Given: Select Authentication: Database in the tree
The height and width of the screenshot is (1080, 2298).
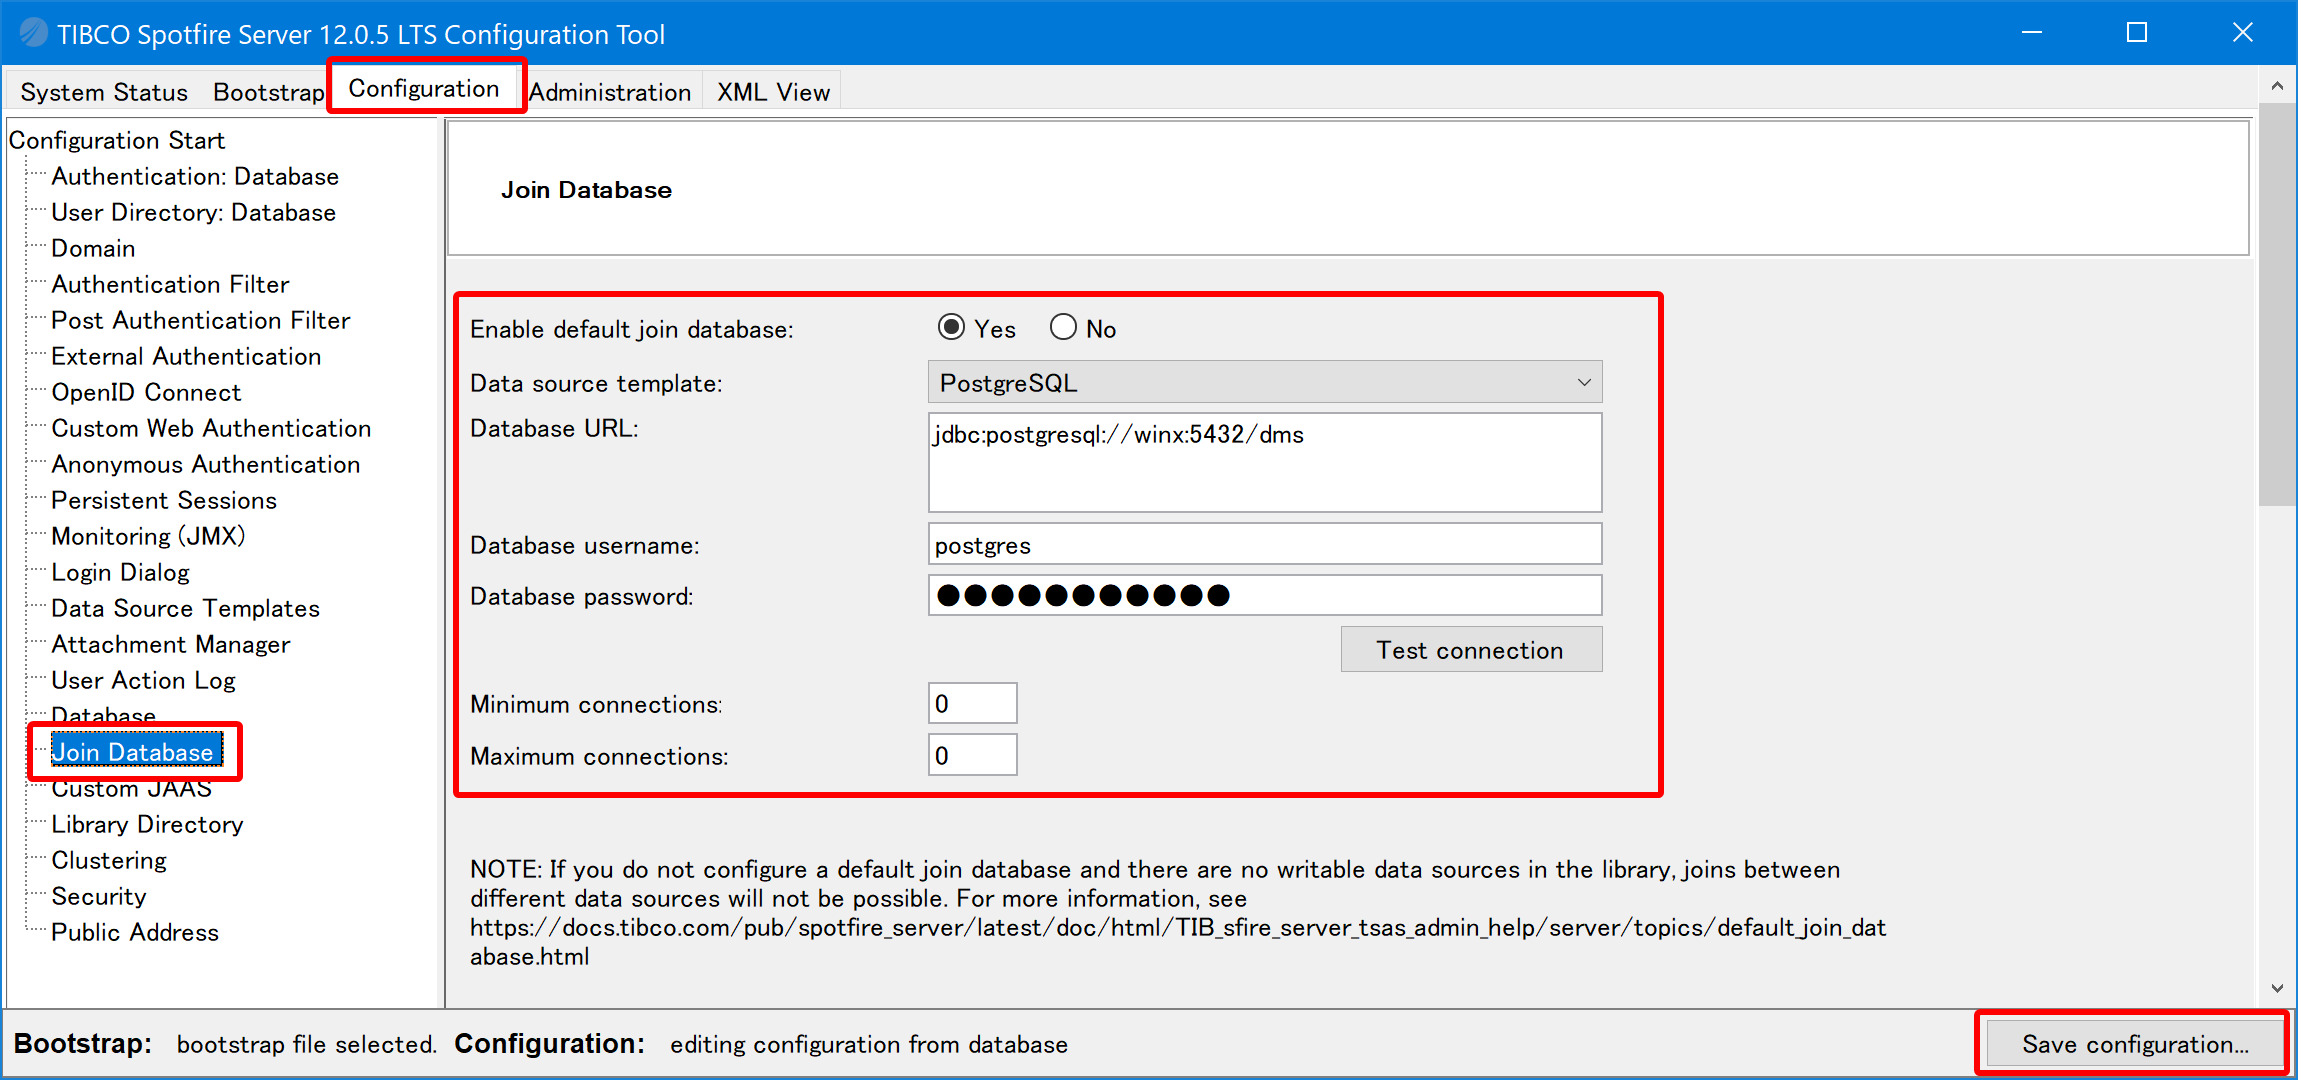Looking at the screenshot, I should 195,176.
